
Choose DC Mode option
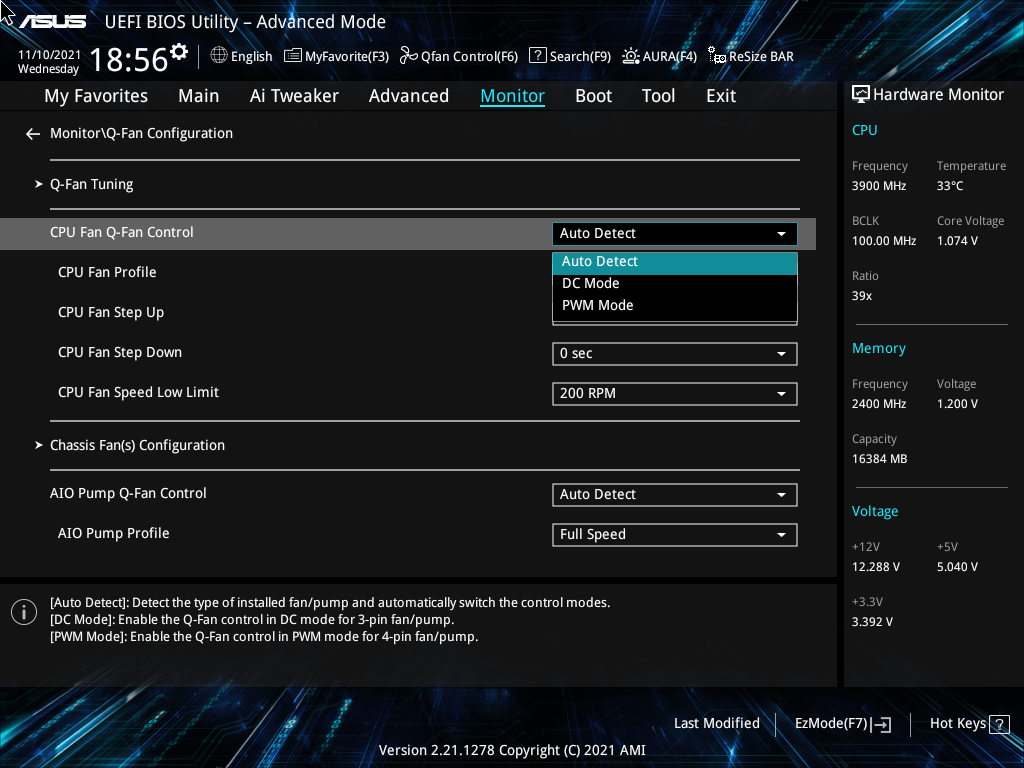click(675, 283)
